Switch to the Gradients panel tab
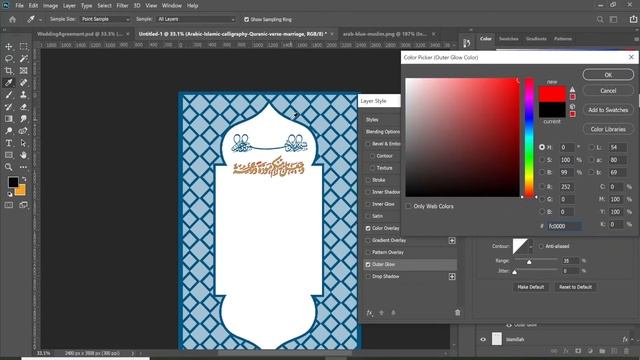Screen dimensions: 640x360 pos(536,39)
